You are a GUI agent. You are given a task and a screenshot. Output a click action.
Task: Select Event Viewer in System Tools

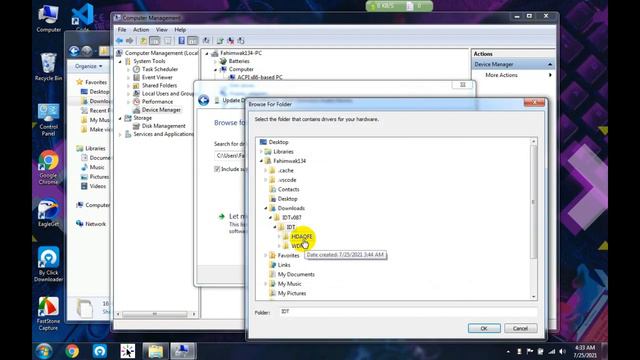point(157,78)
